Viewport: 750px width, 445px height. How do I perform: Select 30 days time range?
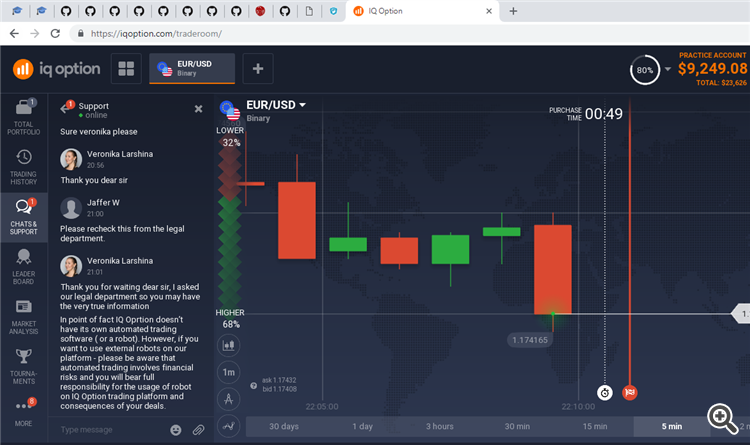[284, 426]
